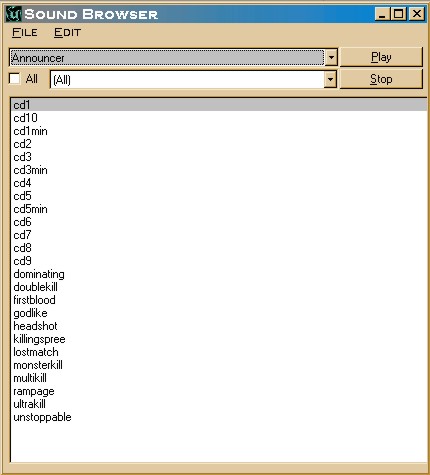Open the Edit menu
The height and width of the screenshot is (475, 430).
coord(67,33)
